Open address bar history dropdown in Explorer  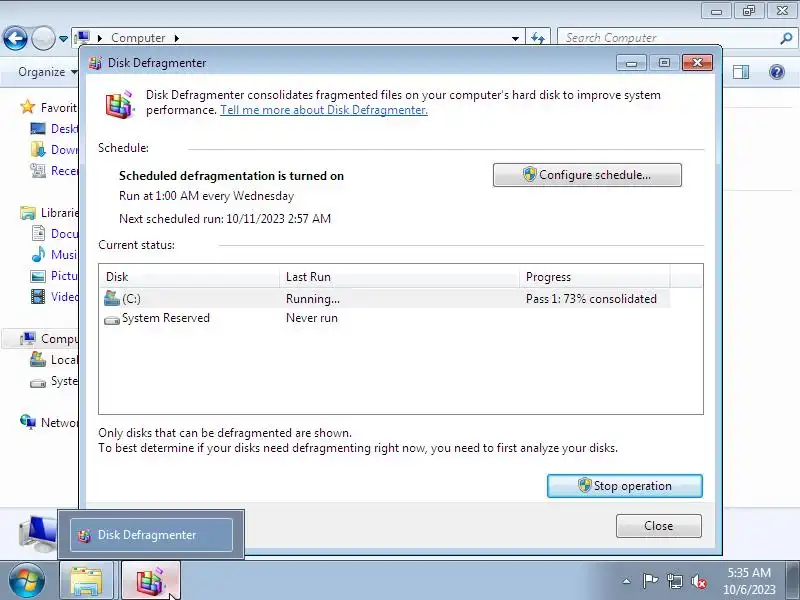point(515,38)
